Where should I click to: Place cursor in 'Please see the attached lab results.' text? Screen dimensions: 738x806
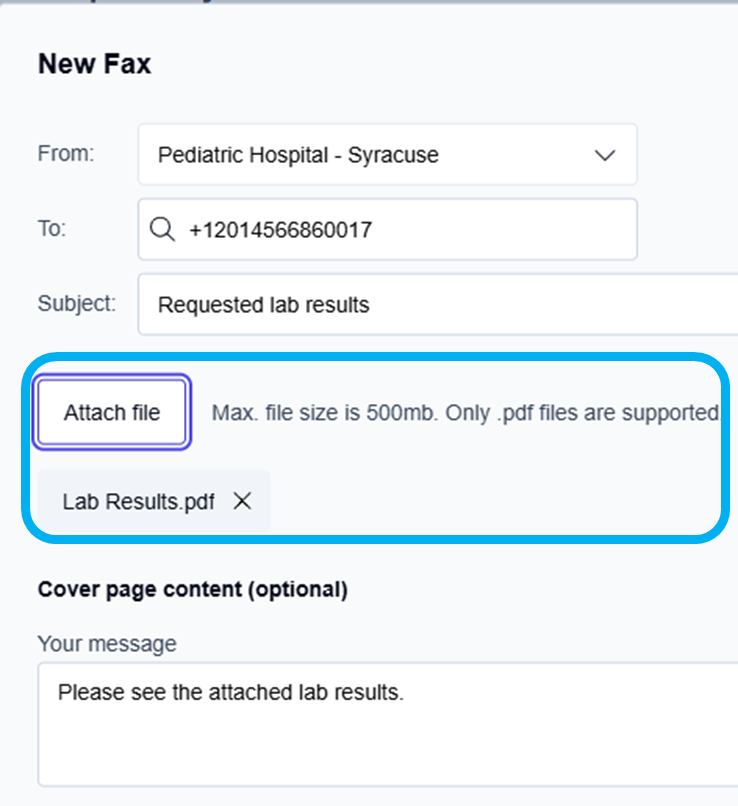coord(231,692)
